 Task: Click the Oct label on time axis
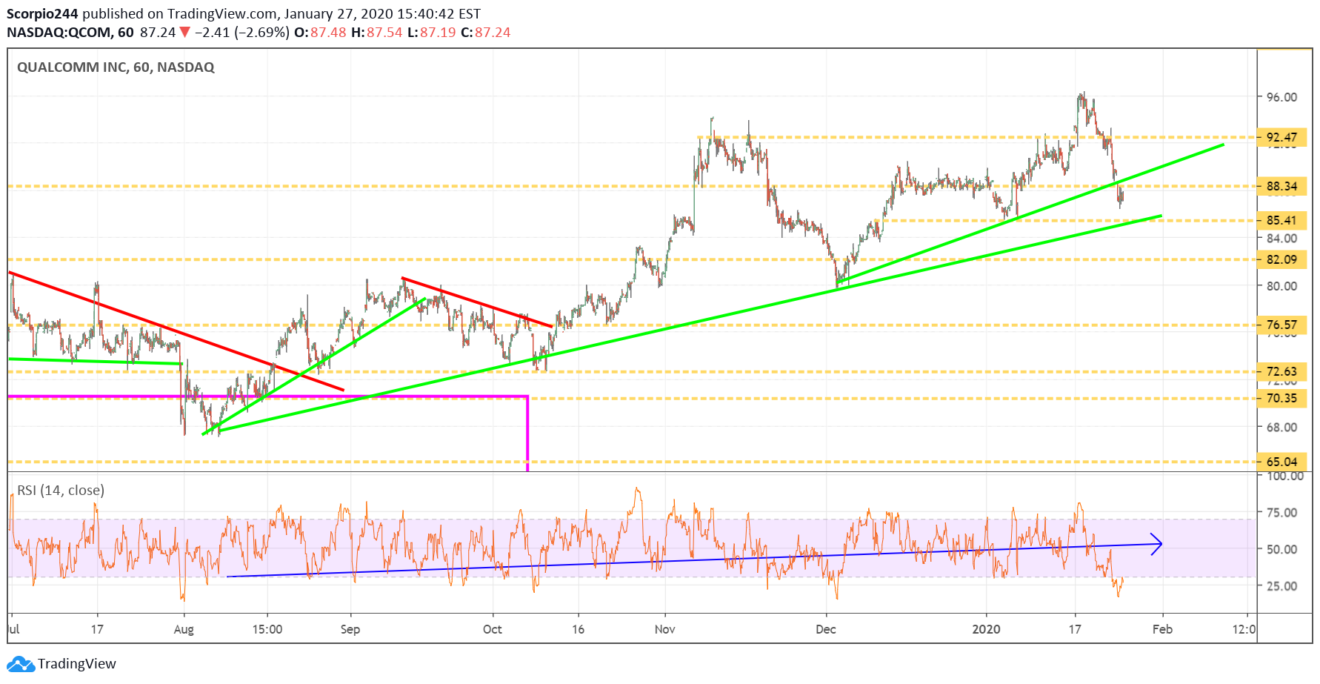pos(493,632)
